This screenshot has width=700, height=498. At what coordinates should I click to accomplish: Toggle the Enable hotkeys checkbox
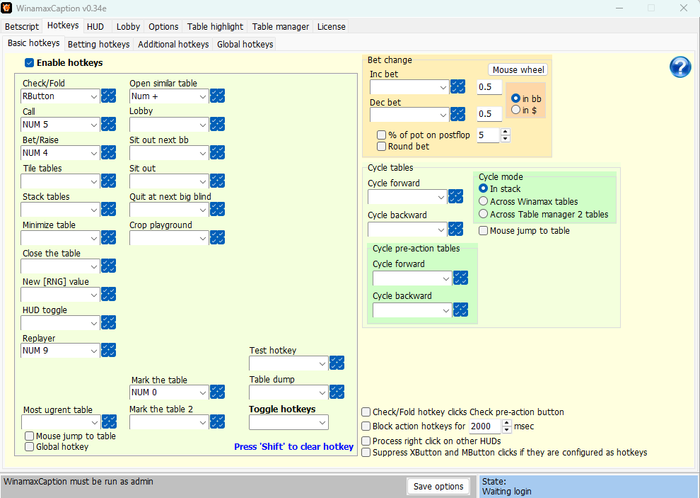[29, 63]
